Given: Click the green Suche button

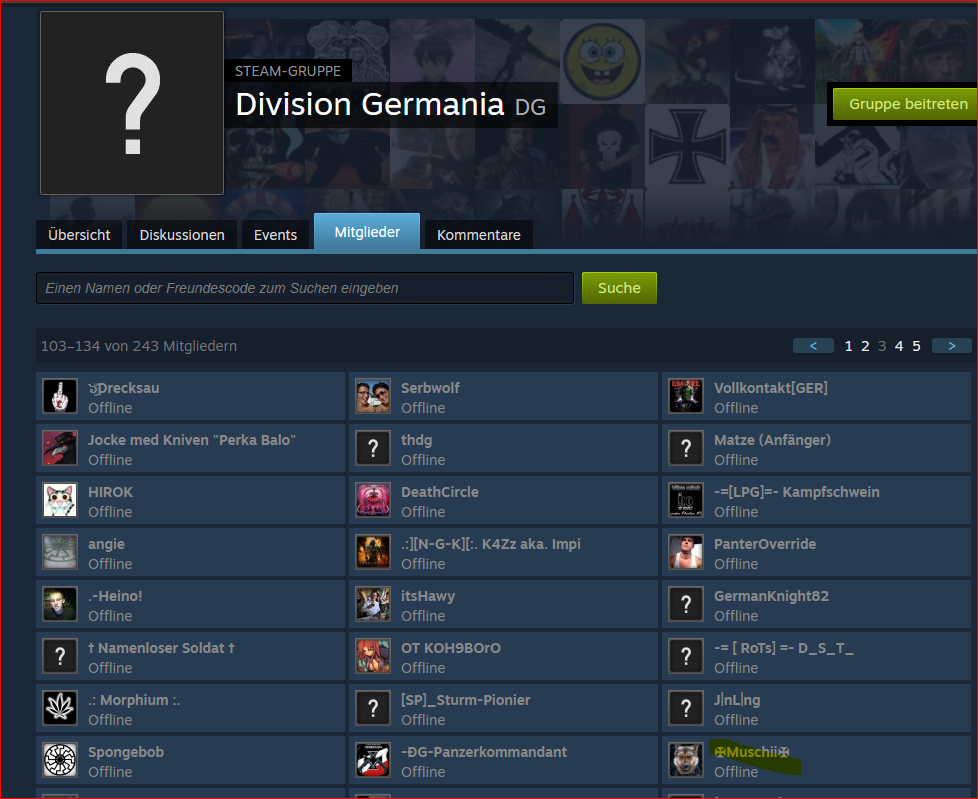Looking at the screenshot, I should (x=619, y=288).
